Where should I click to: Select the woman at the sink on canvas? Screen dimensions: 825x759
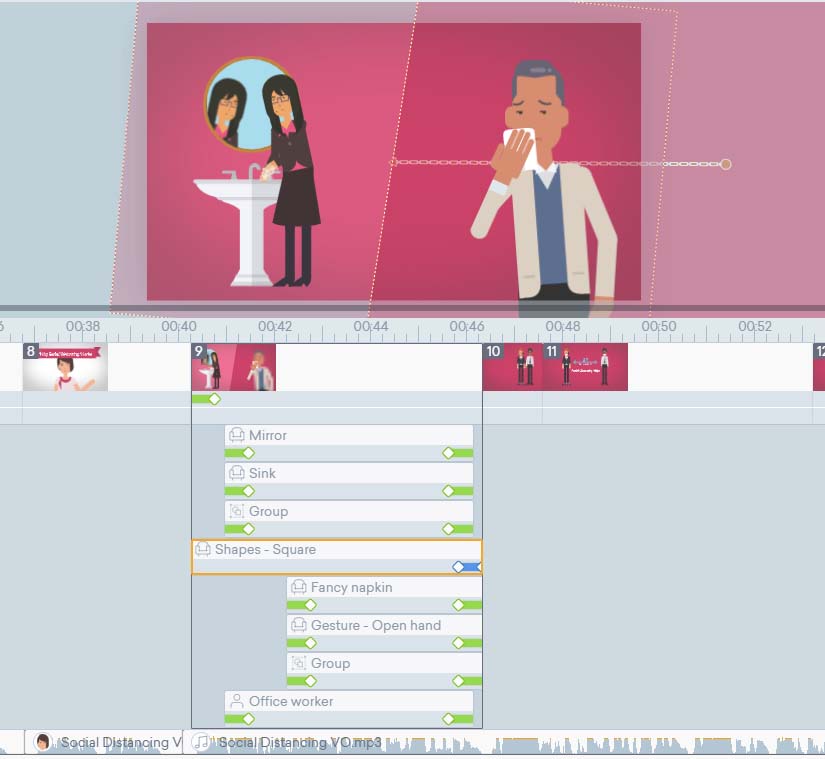289,181
